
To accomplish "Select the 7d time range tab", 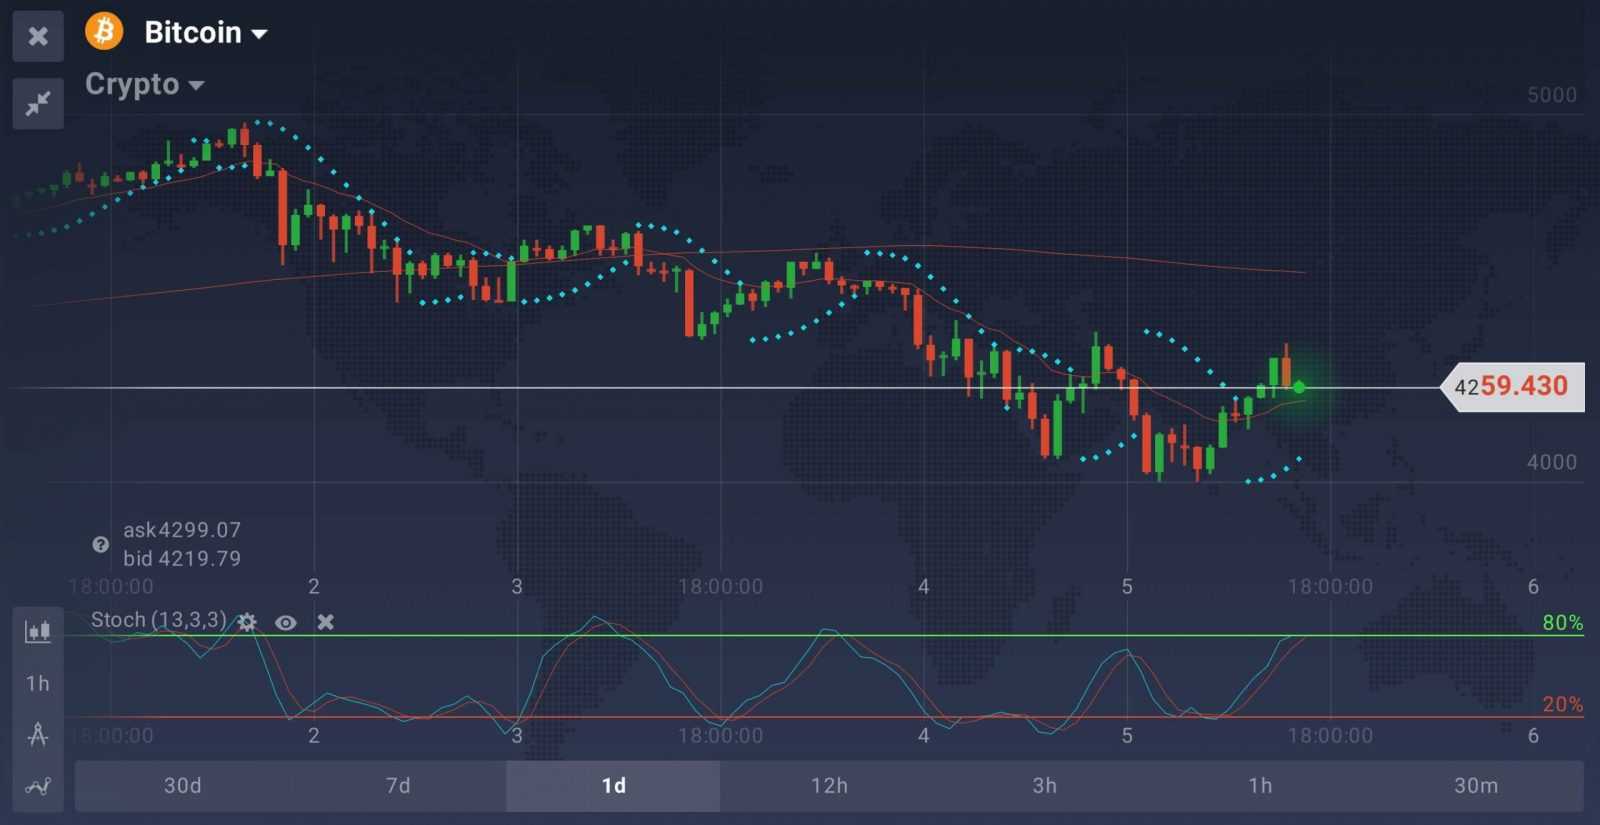I will coord(398,786).
